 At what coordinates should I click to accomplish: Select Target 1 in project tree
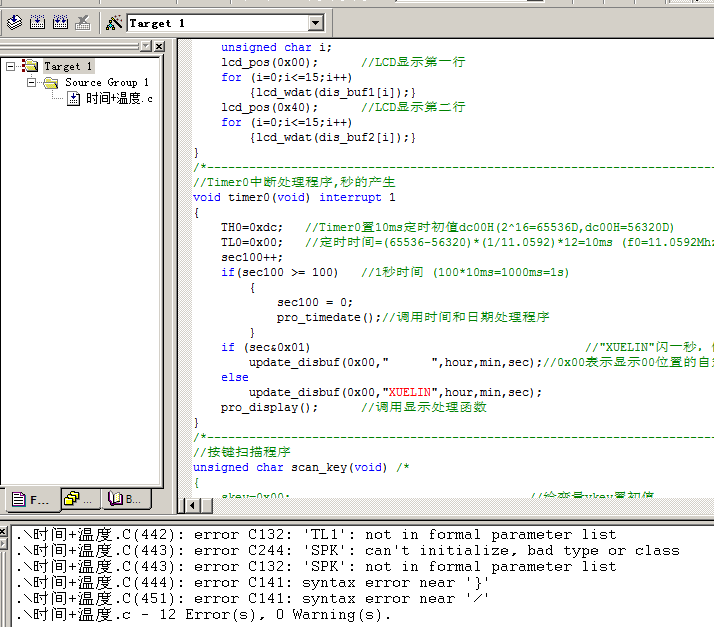68,66
